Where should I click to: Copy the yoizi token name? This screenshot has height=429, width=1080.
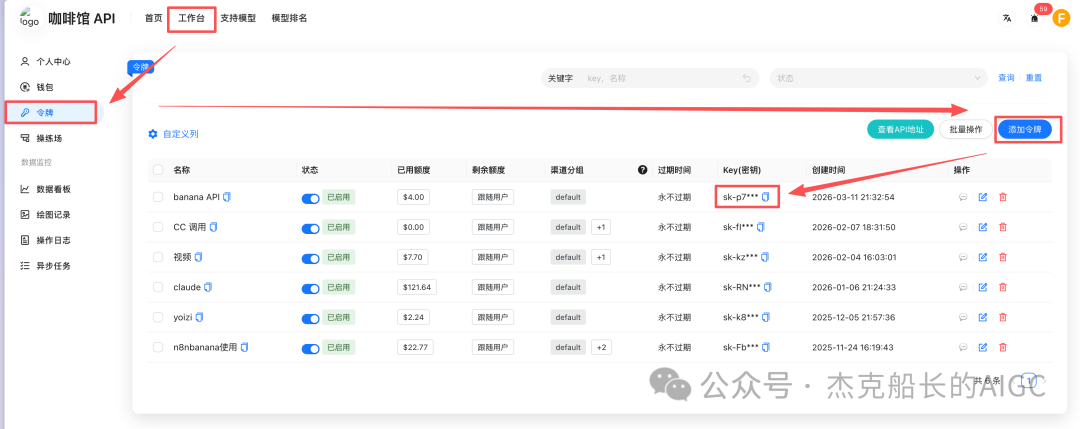[200, 317]
